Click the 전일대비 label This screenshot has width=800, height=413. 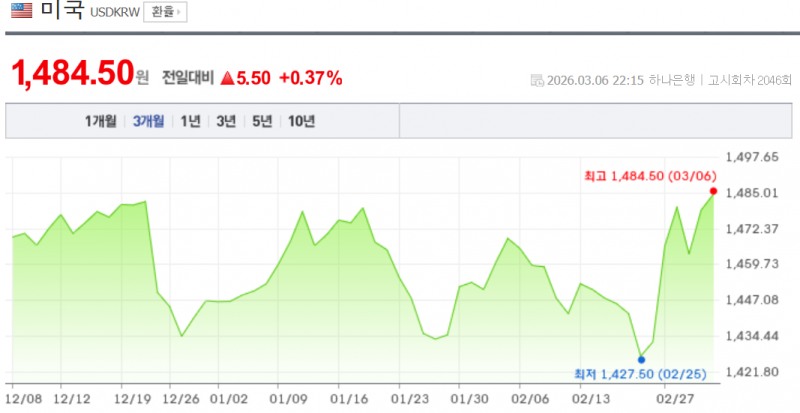[188, 78]
